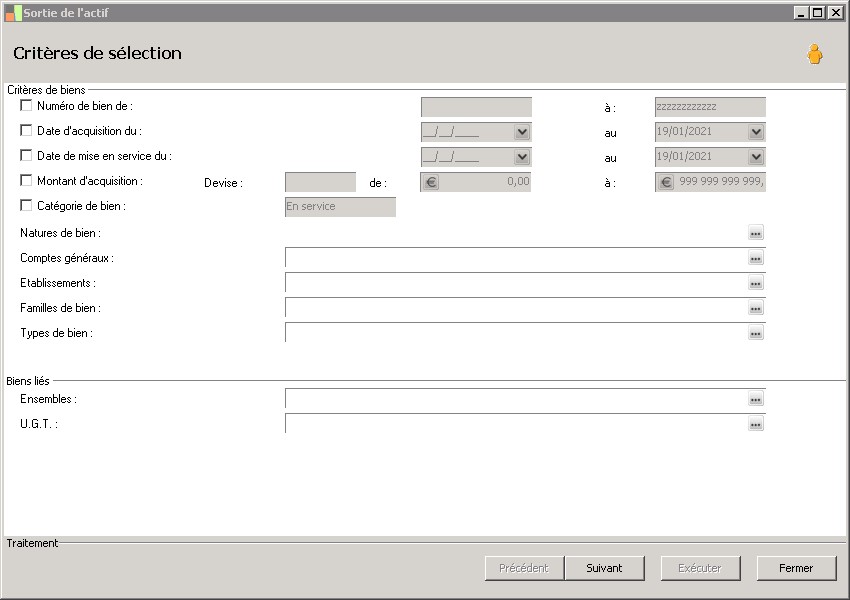The image size is (850, 600).
Task: Enable the Numéro de bien de checkbox
Action: (26, 105)
